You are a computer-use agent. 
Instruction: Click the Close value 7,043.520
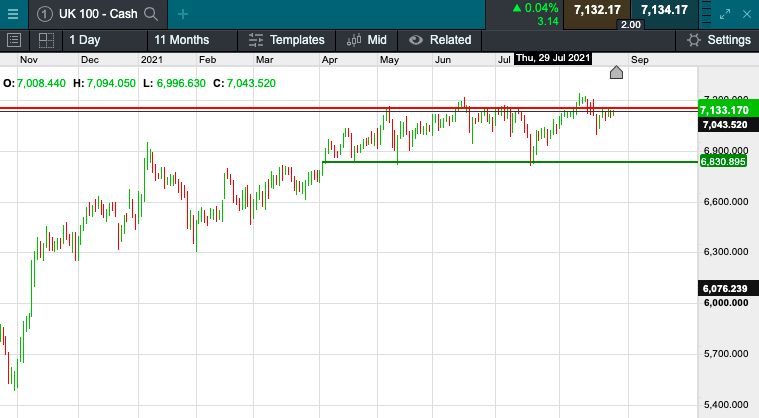point(251,83)
